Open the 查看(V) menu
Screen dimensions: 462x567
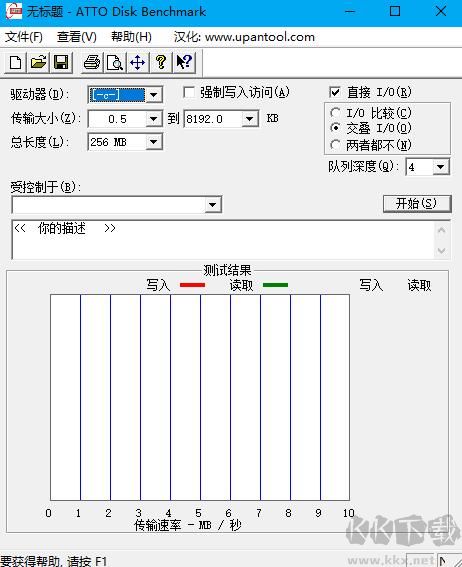(77, 37)
